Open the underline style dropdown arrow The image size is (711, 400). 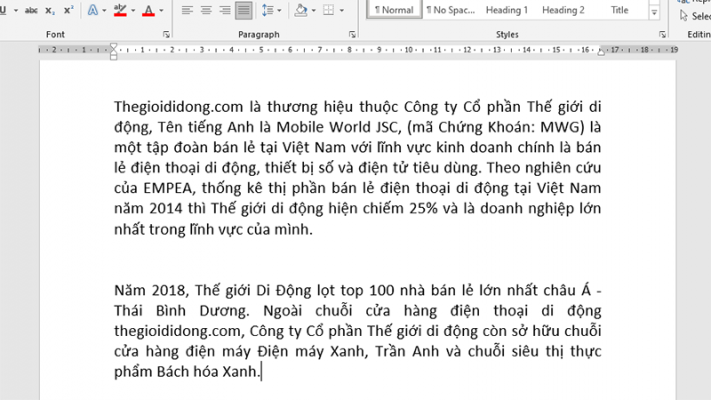16,10
